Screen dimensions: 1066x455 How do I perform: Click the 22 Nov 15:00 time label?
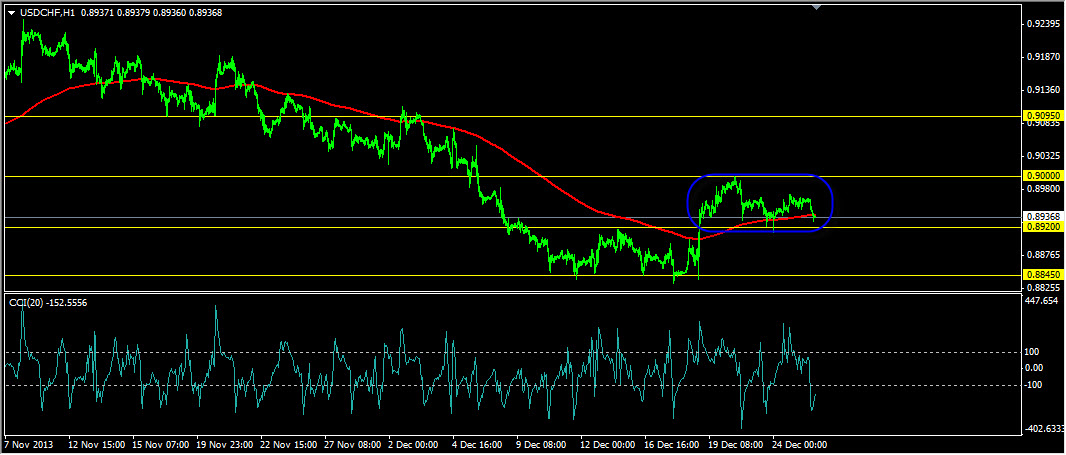(x=288, y=445)
